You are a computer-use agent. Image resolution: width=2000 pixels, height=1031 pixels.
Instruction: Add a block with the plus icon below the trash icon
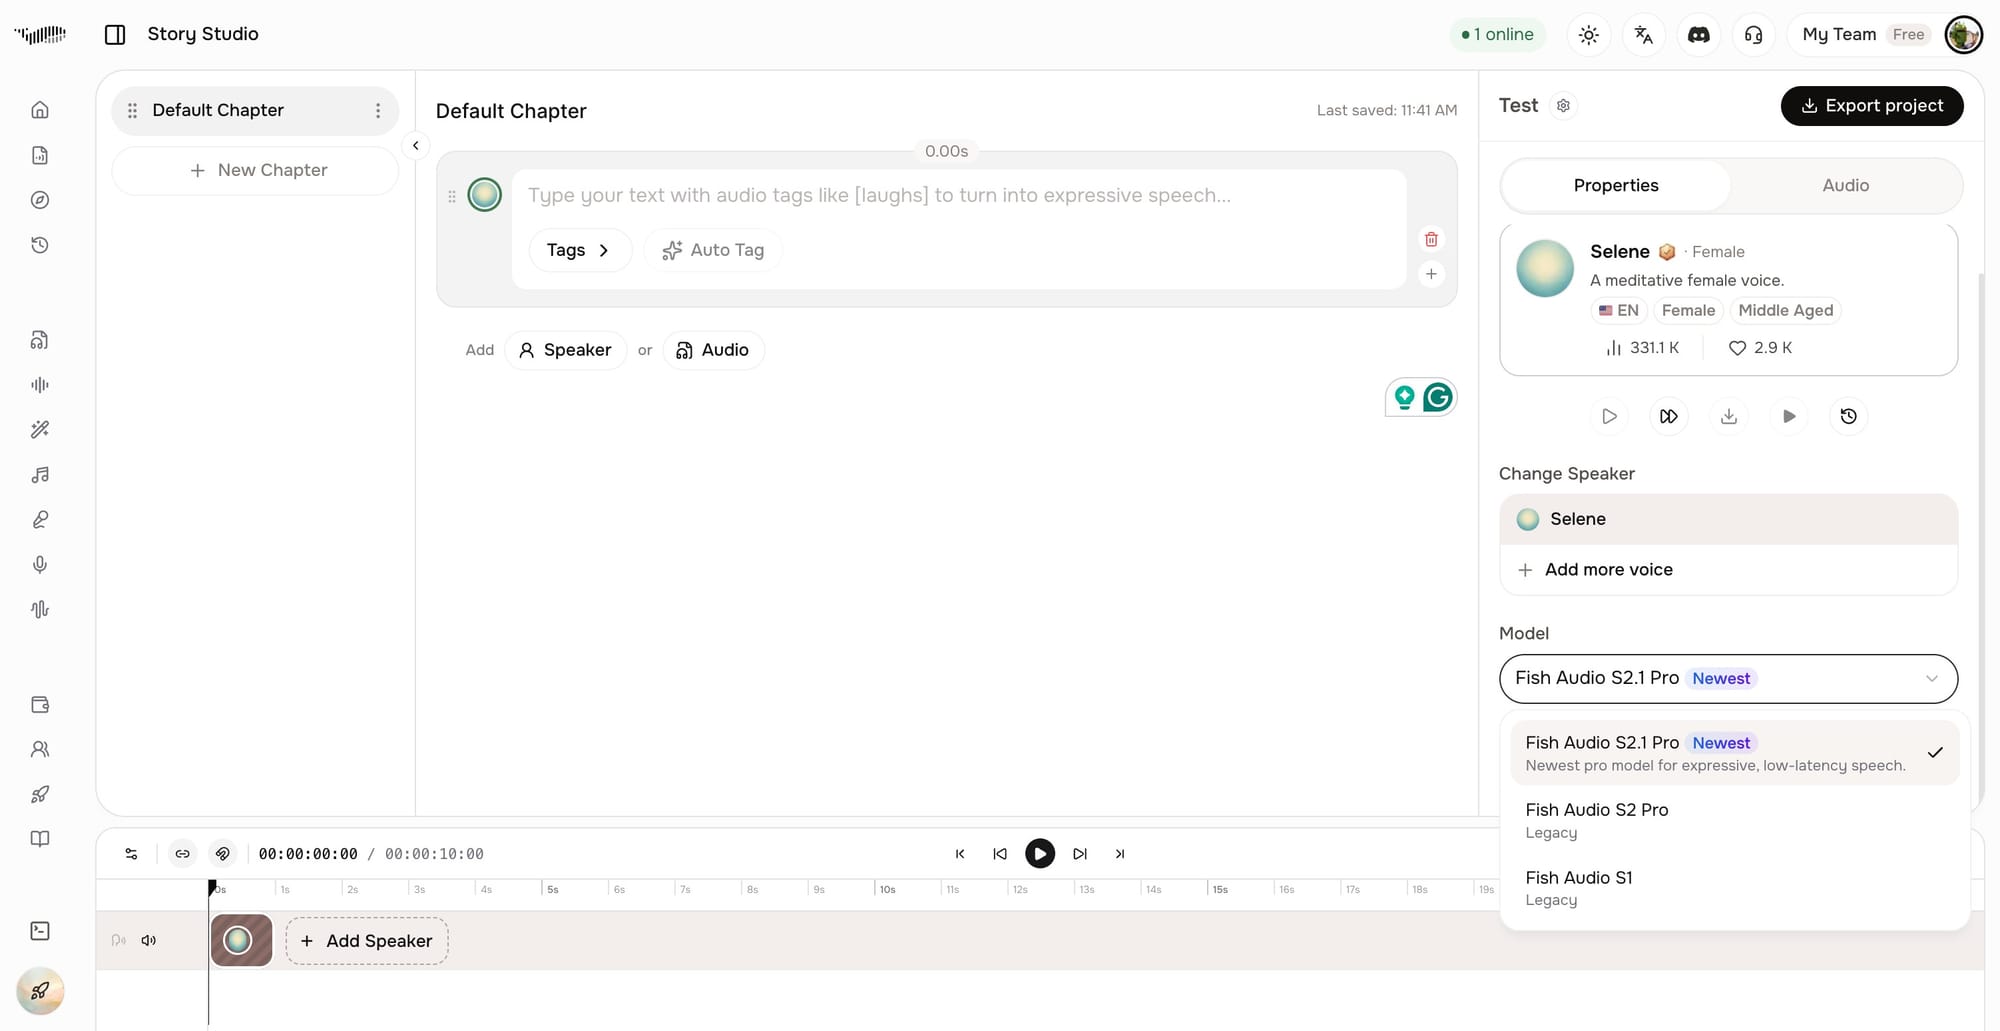click(1431, 274)
